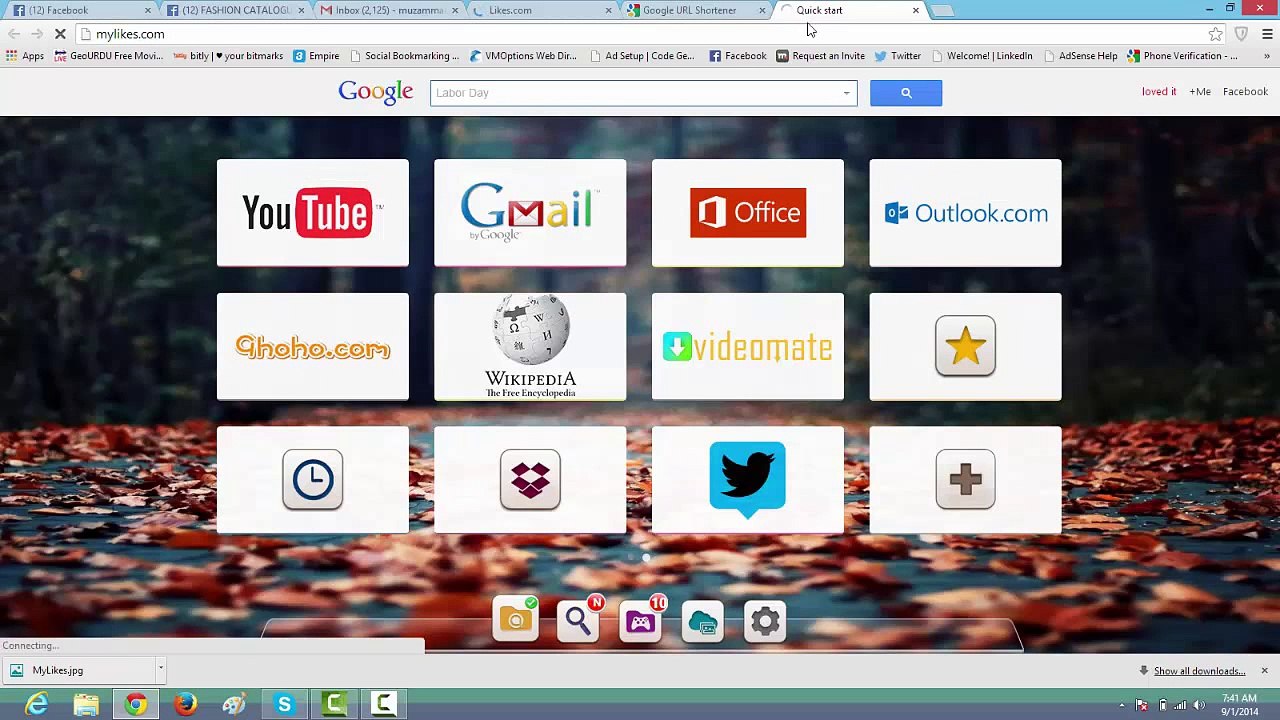Image resolution: width=1280 pixels, height=720 pixels.
Task: Open the Request an Invite bookmark
Action: [x=820, y=56]
